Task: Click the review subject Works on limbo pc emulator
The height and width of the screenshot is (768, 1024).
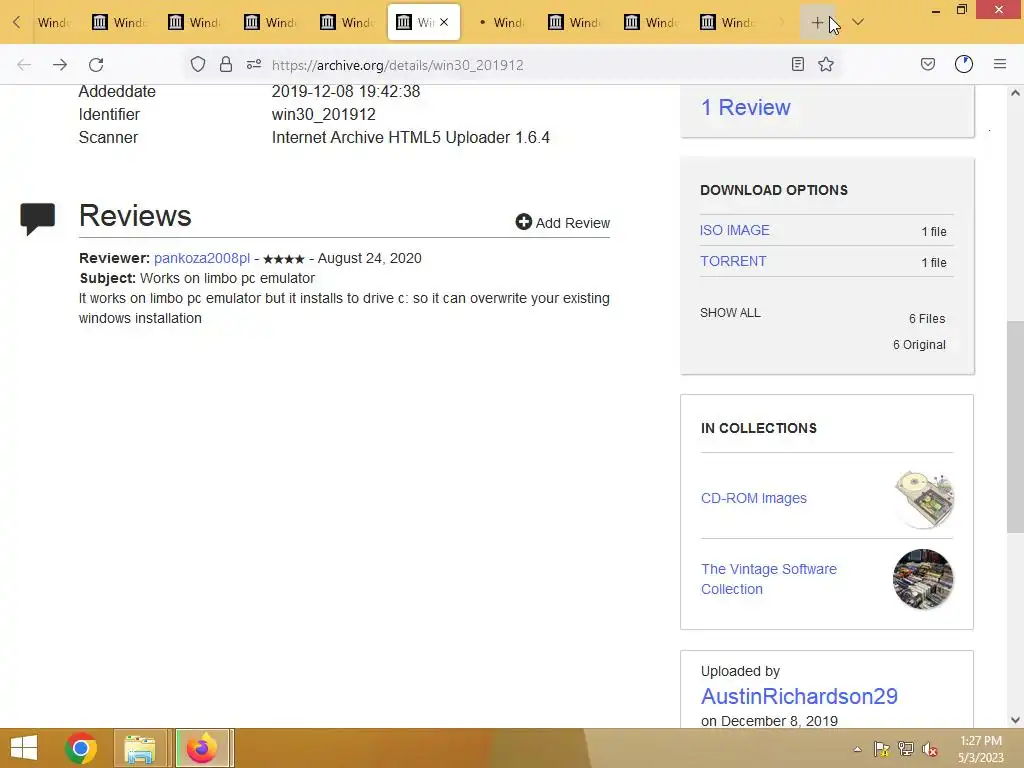Action: pos(227,278)
